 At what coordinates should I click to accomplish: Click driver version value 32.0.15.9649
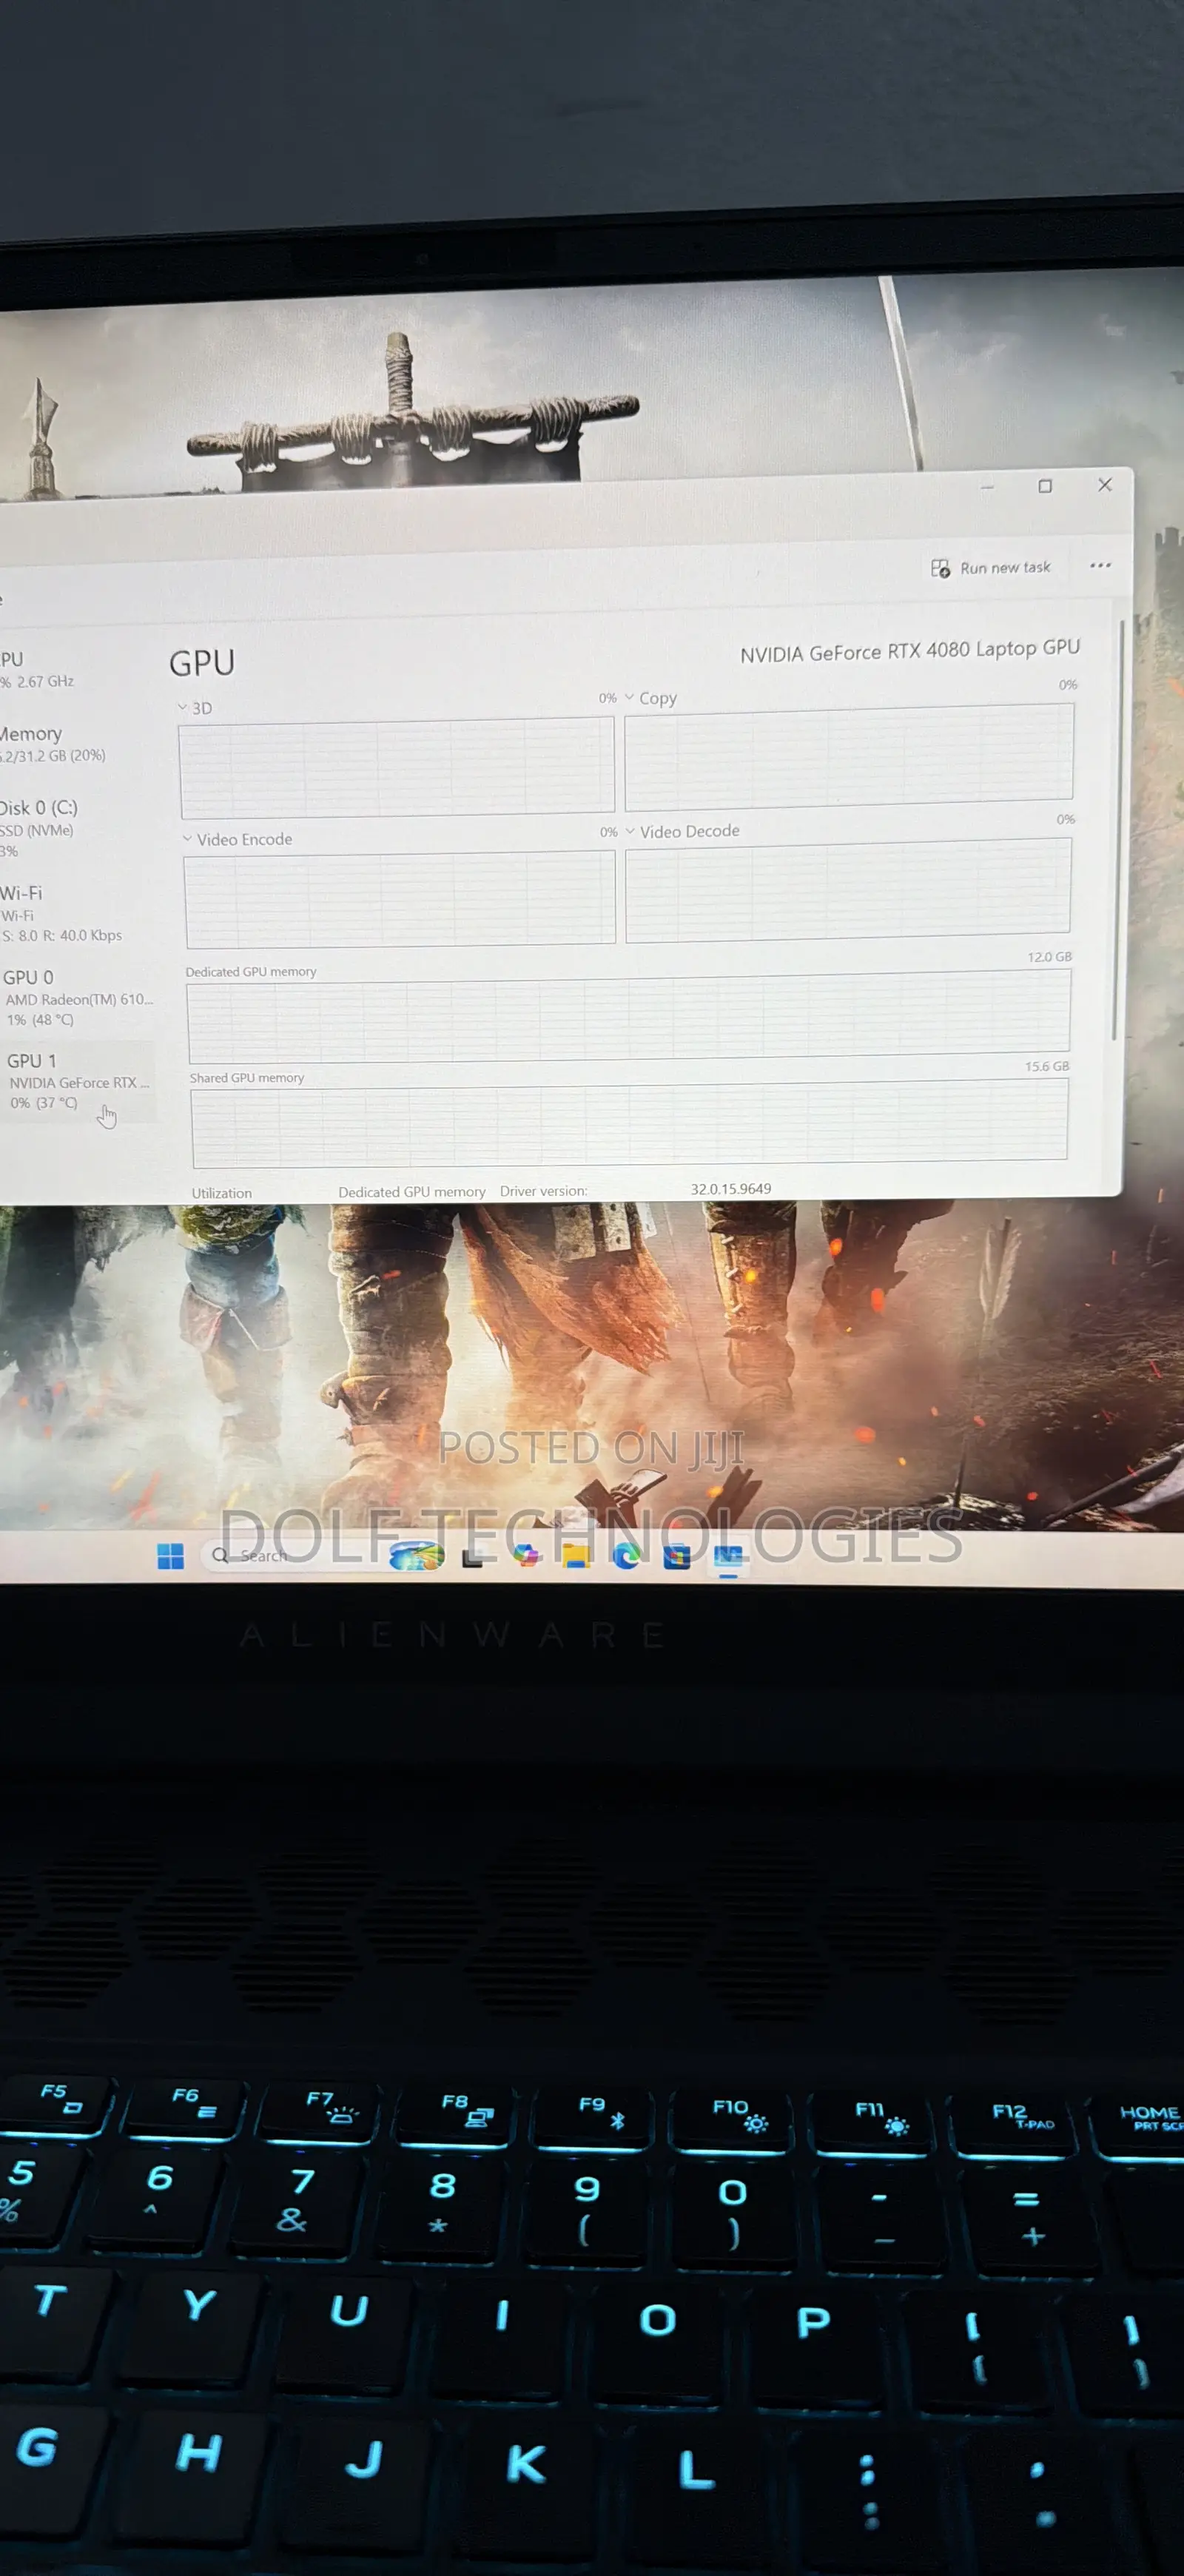click(x=731, y=1189)
